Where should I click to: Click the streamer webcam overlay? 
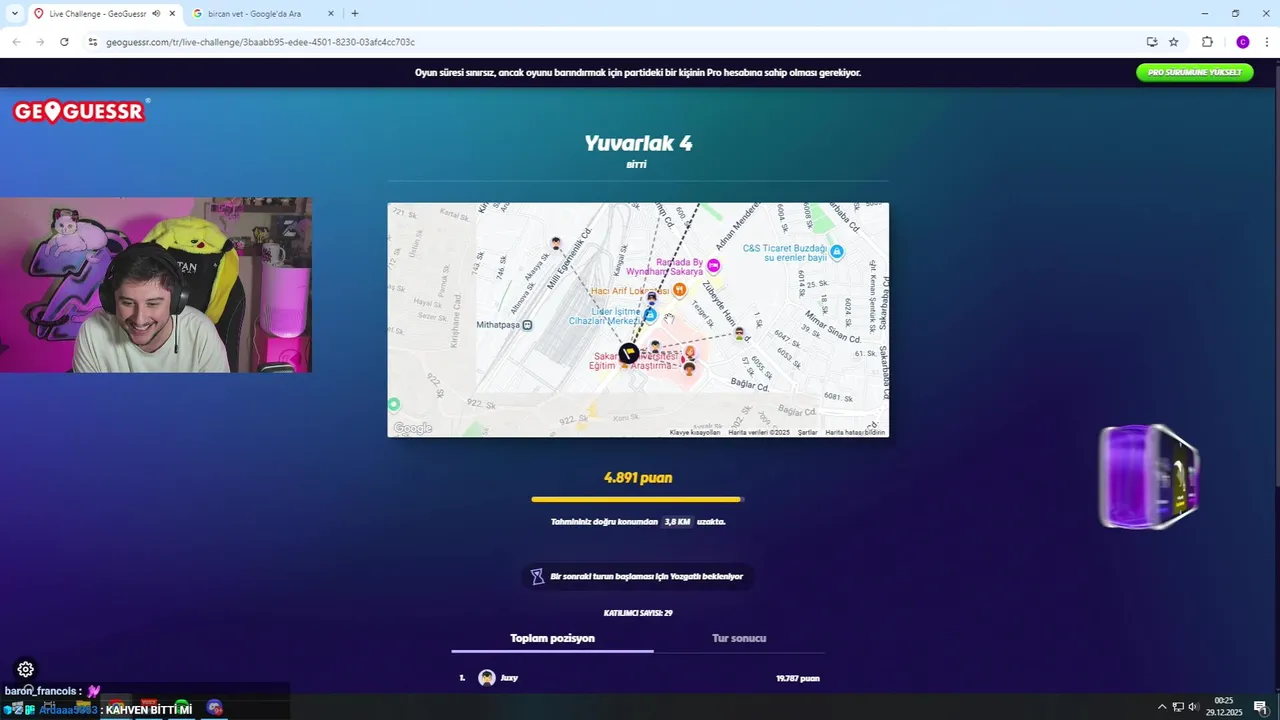(x=156, y=285)
